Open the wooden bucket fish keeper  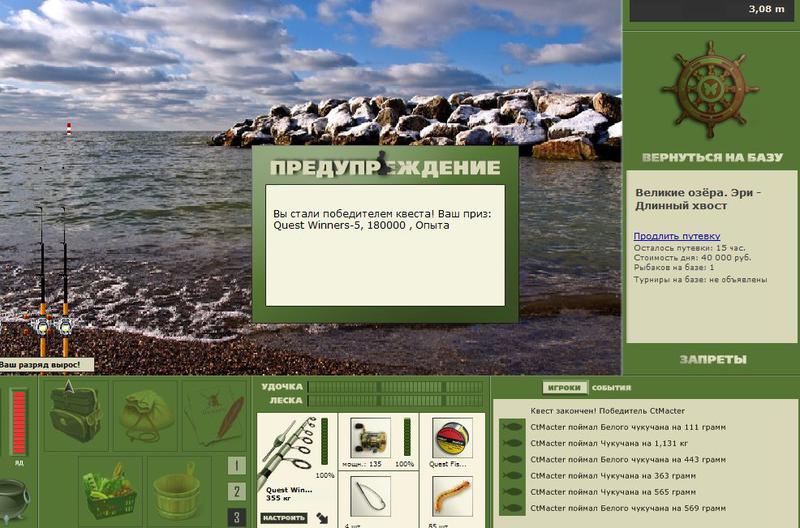coord(180,492)
